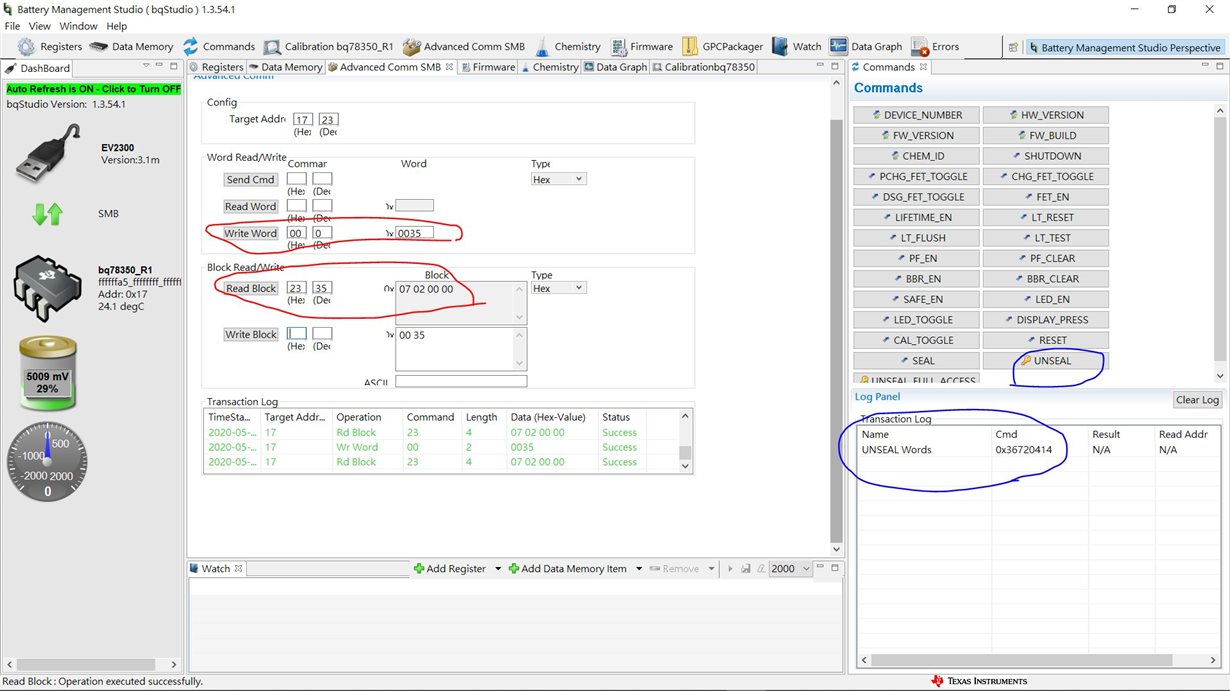
Task: Open the Window menu
Action: 78,26
